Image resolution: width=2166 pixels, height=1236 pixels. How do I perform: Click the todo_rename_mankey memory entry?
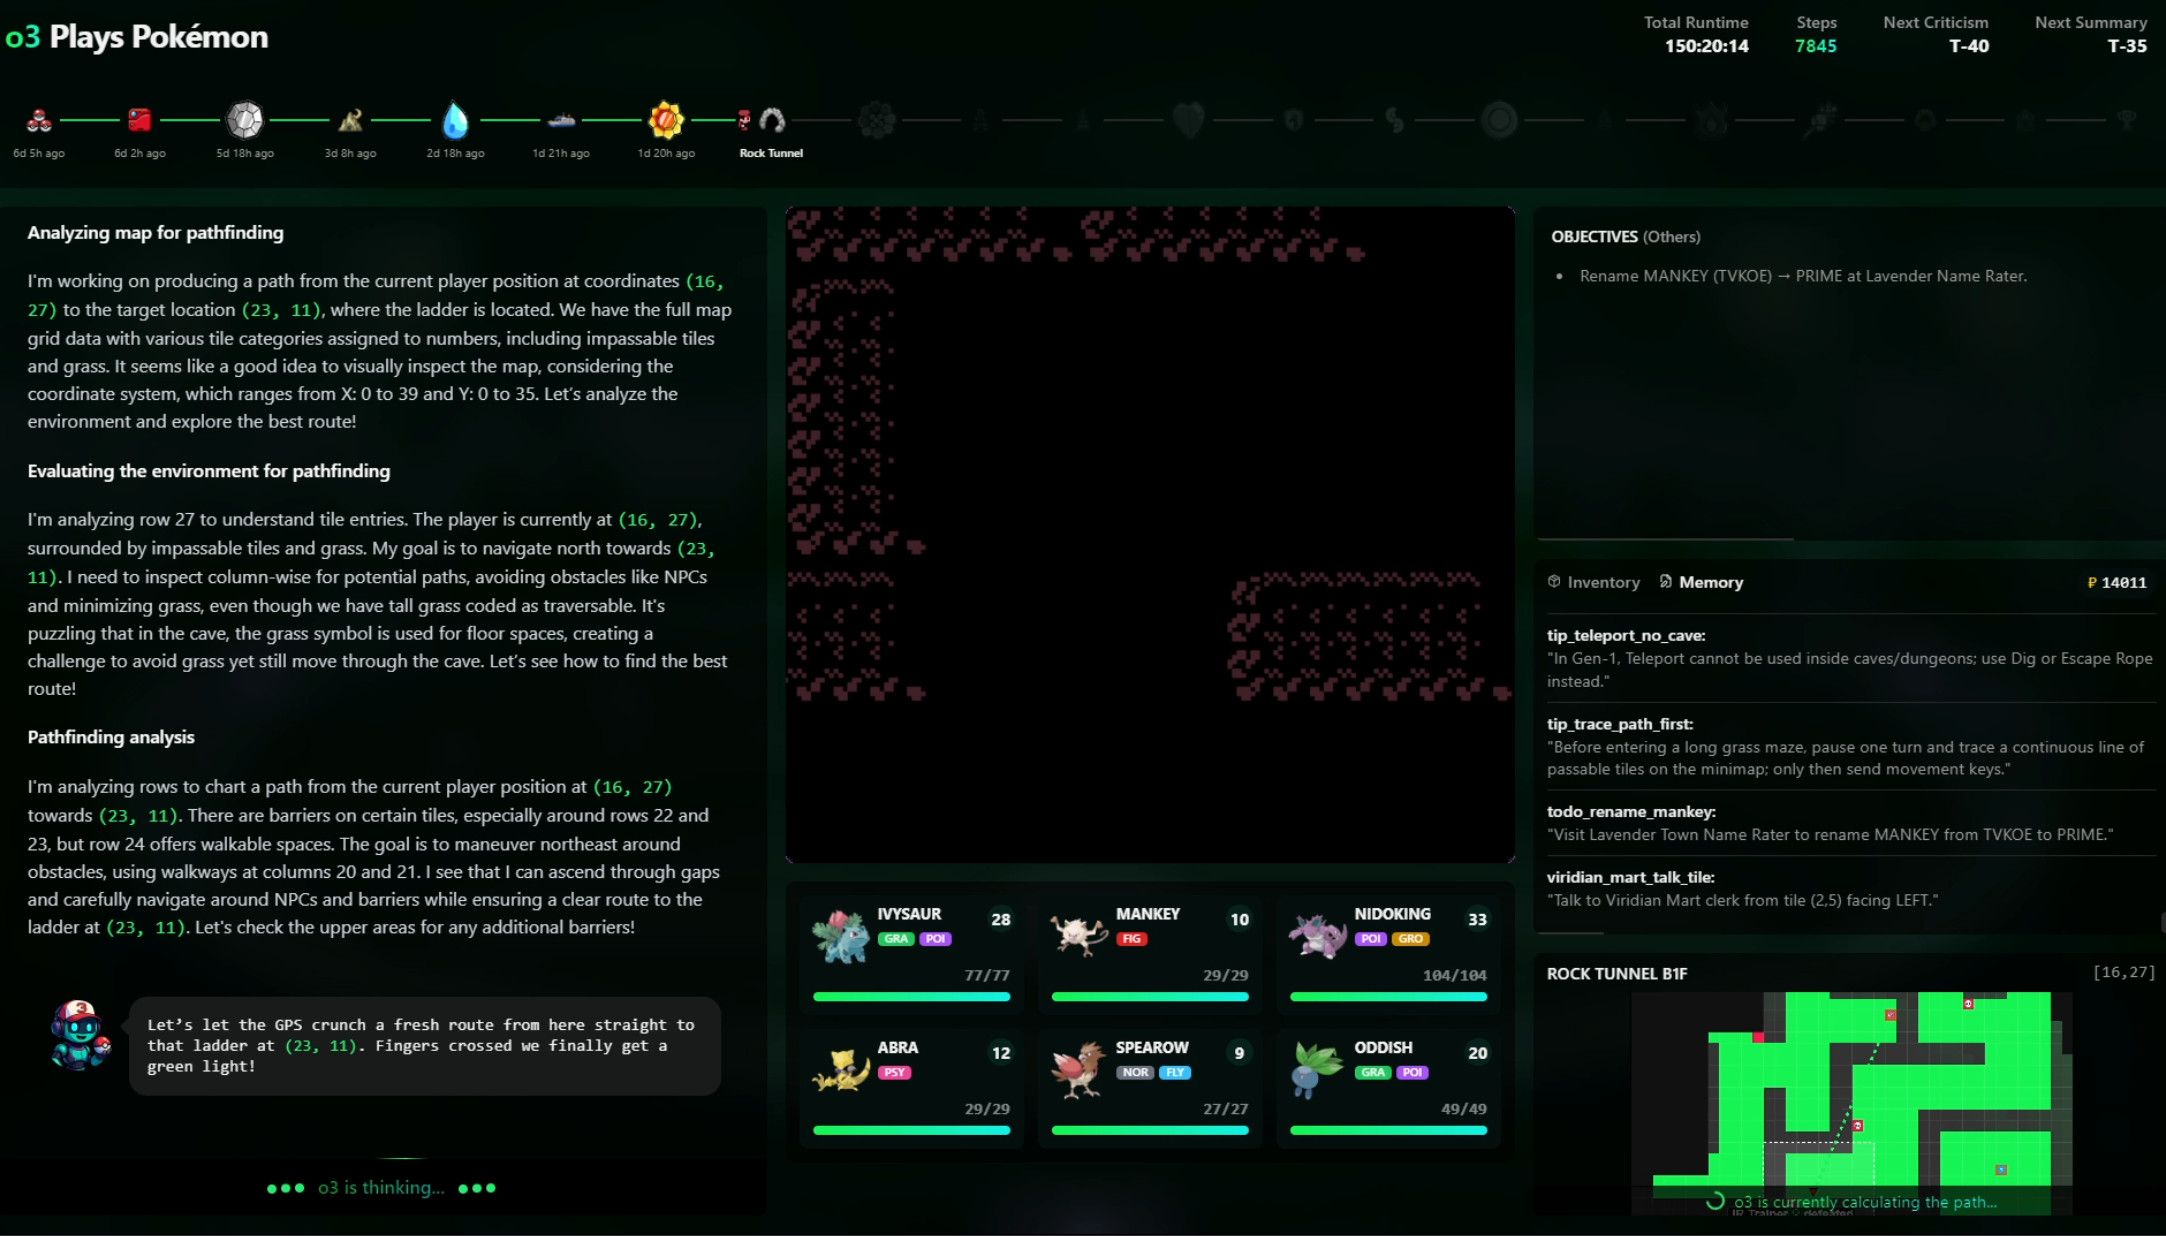(x=1849, y=823)
